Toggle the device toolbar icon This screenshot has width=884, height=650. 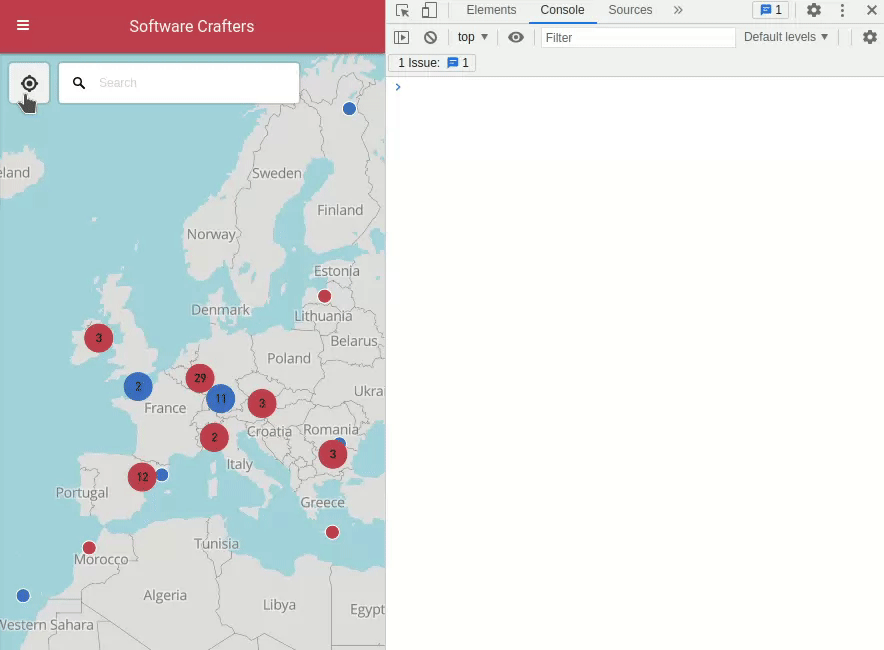coord(430,10)
